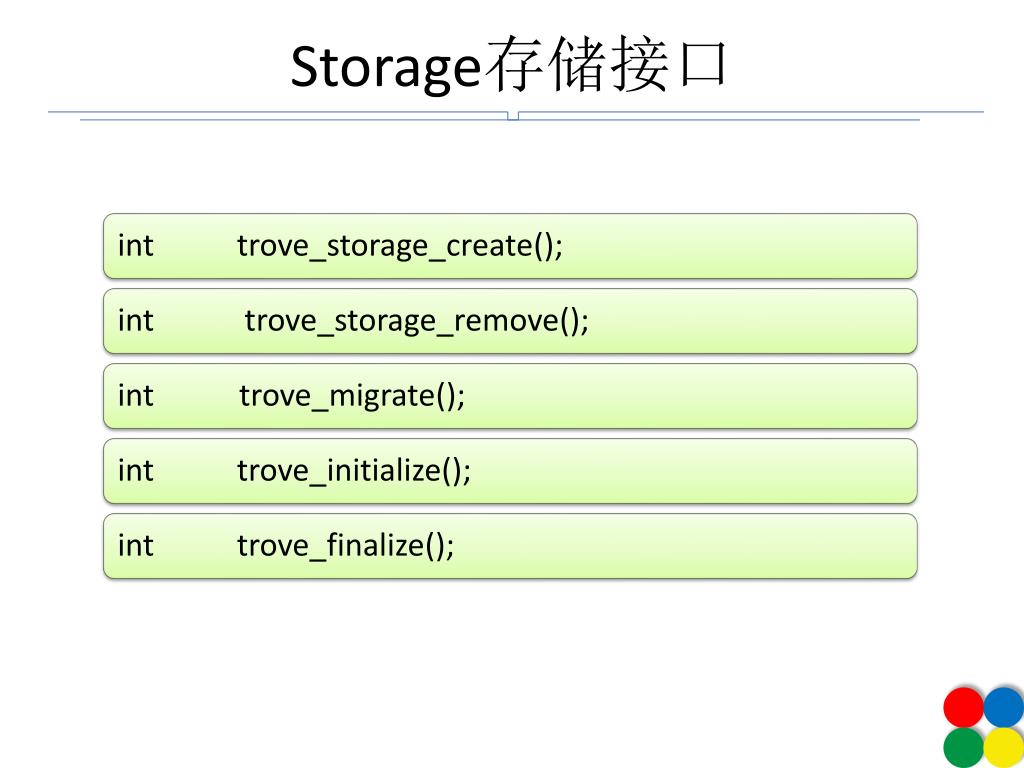
Task: Click the 'int' in trove_storage_create row
Action: point(136,246)
